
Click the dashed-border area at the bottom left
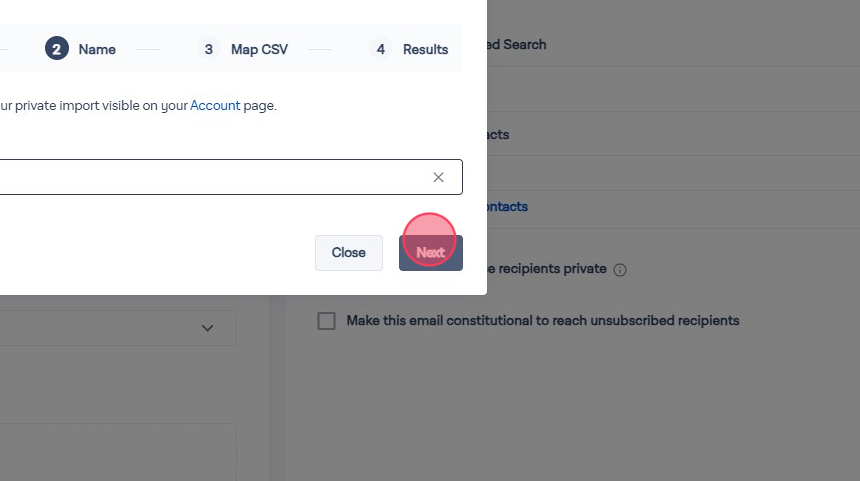pos(120,452)
